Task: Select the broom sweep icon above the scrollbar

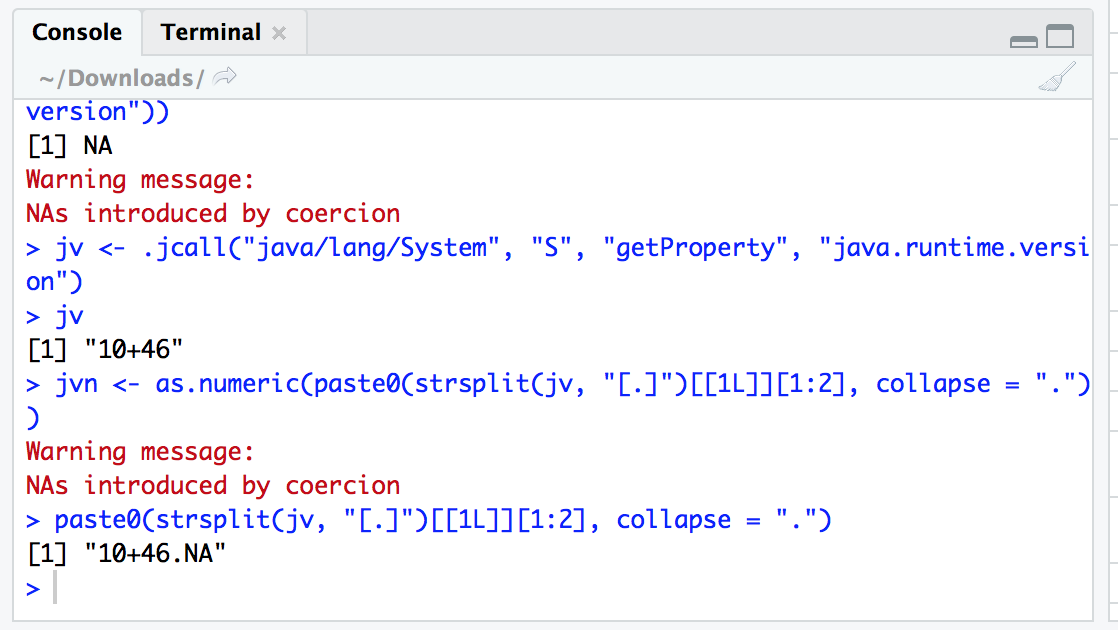Action: [x=1056, y=76]
